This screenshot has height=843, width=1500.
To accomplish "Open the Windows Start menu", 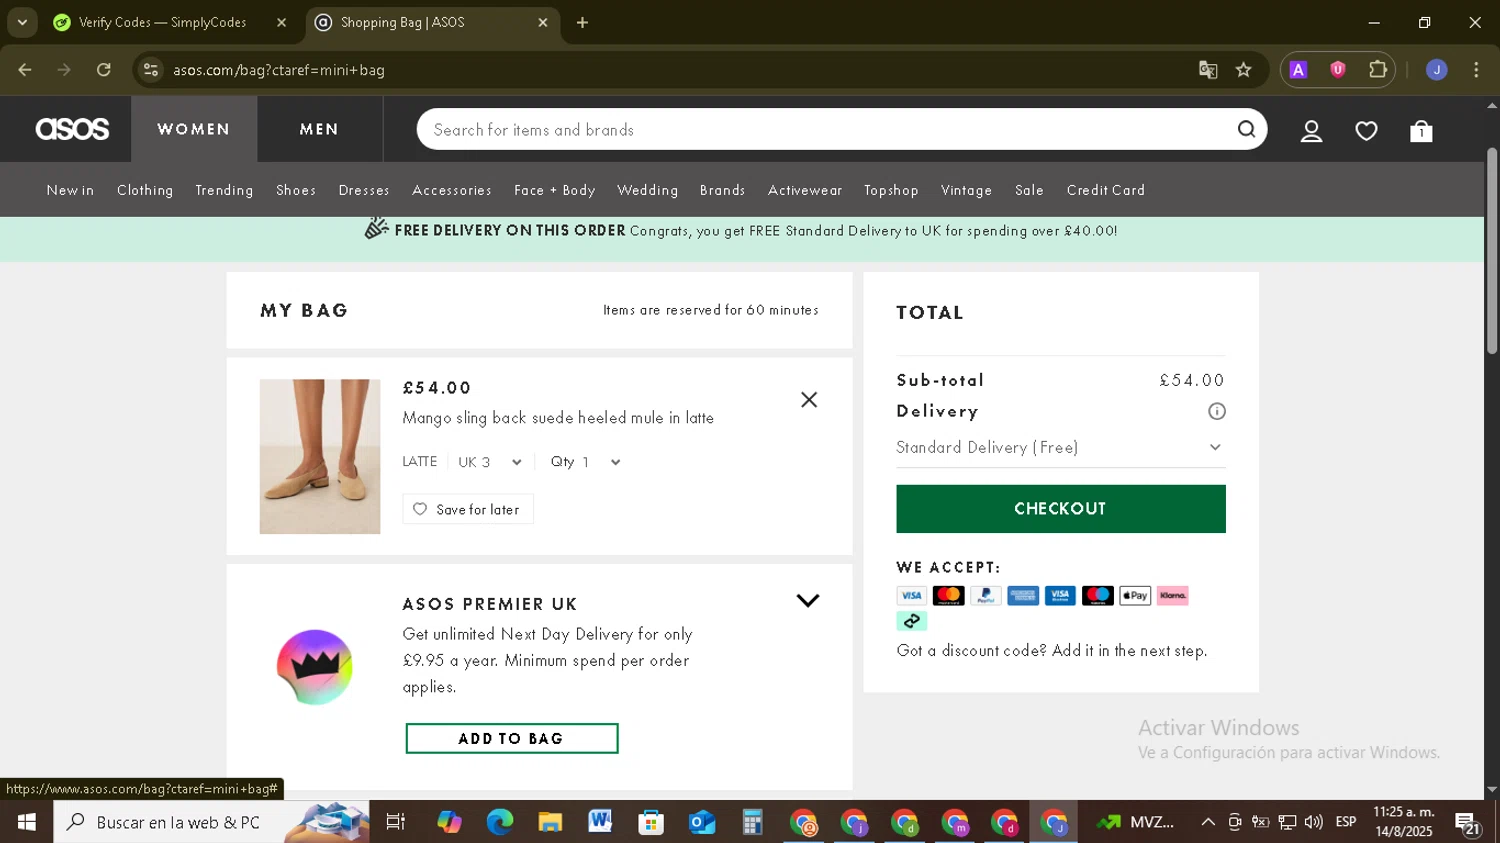I will [26, 822].
